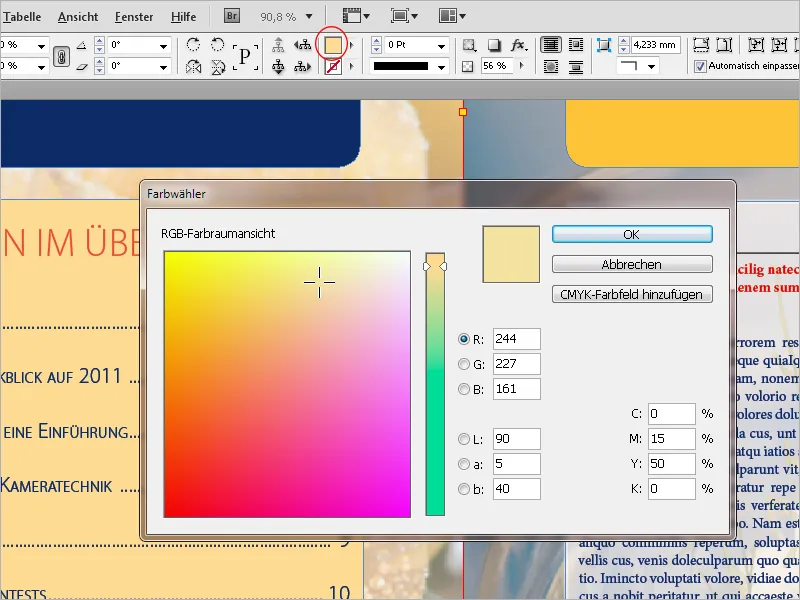800x600 pixels.
Task: Increase the stroke weight with the up stepper
Action: pyautogui.click(x=376, y=41)
